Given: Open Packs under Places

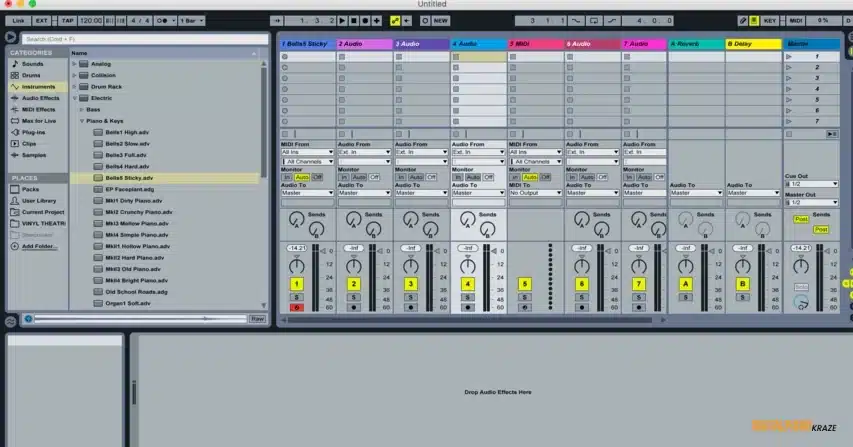Looking at the screenshot, I should pyautogui.click(x=30, y=189).
